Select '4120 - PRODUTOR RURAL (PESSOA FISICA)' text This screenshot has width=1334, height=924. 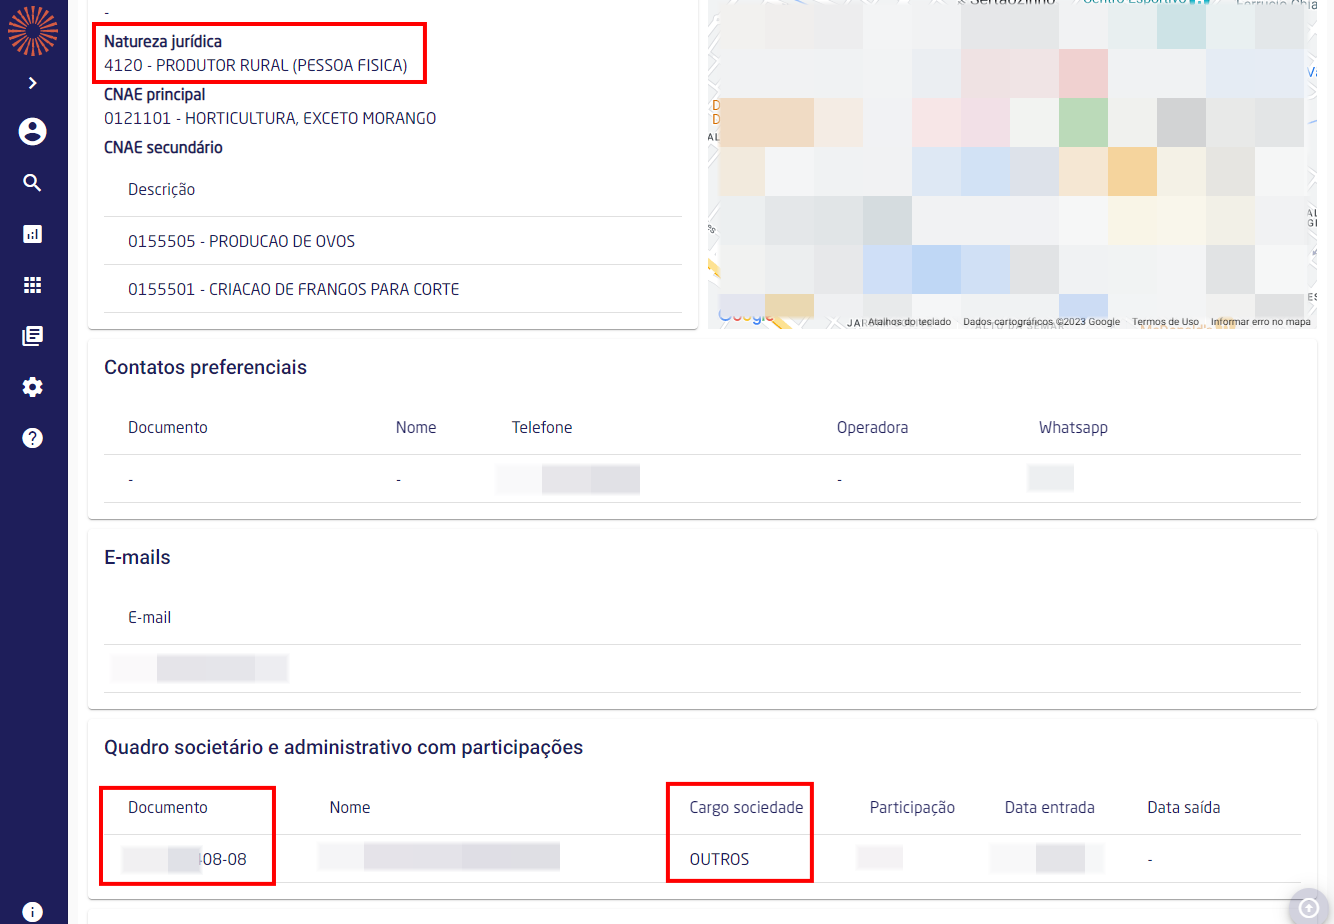click(x=256, y=66)
